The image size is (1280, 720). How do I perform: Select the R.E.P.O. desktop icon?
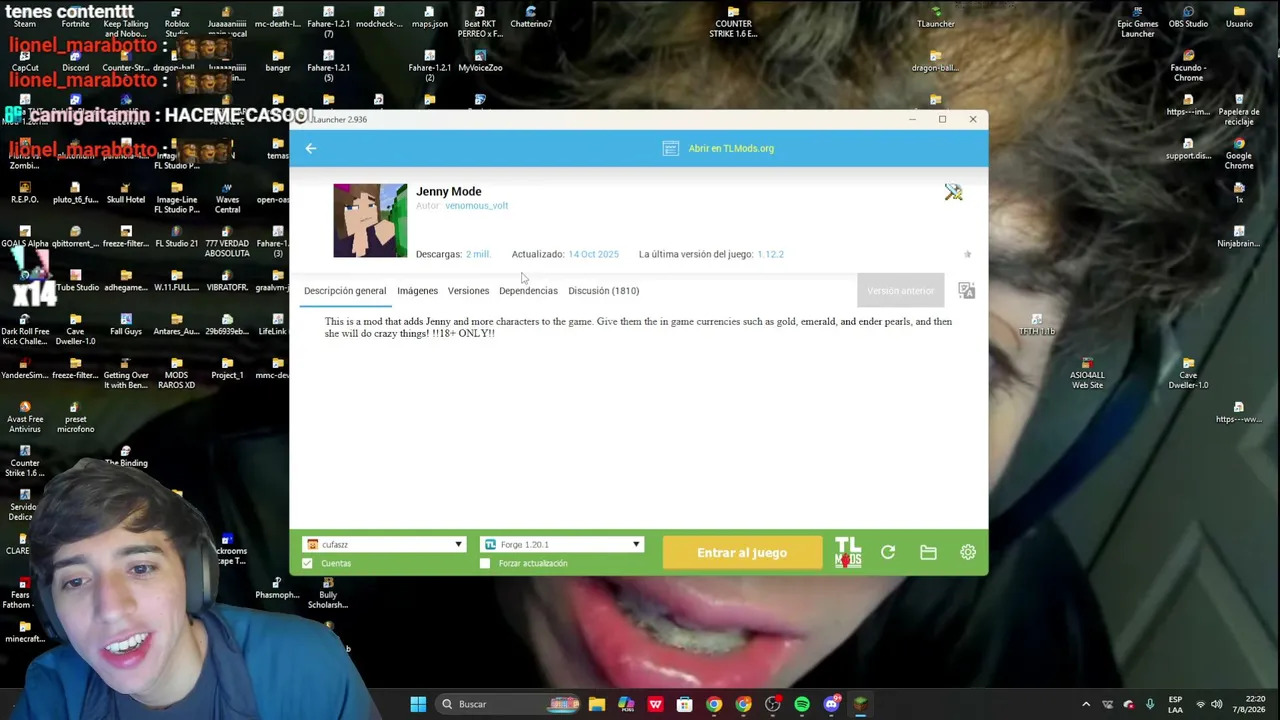click(25, 193)
